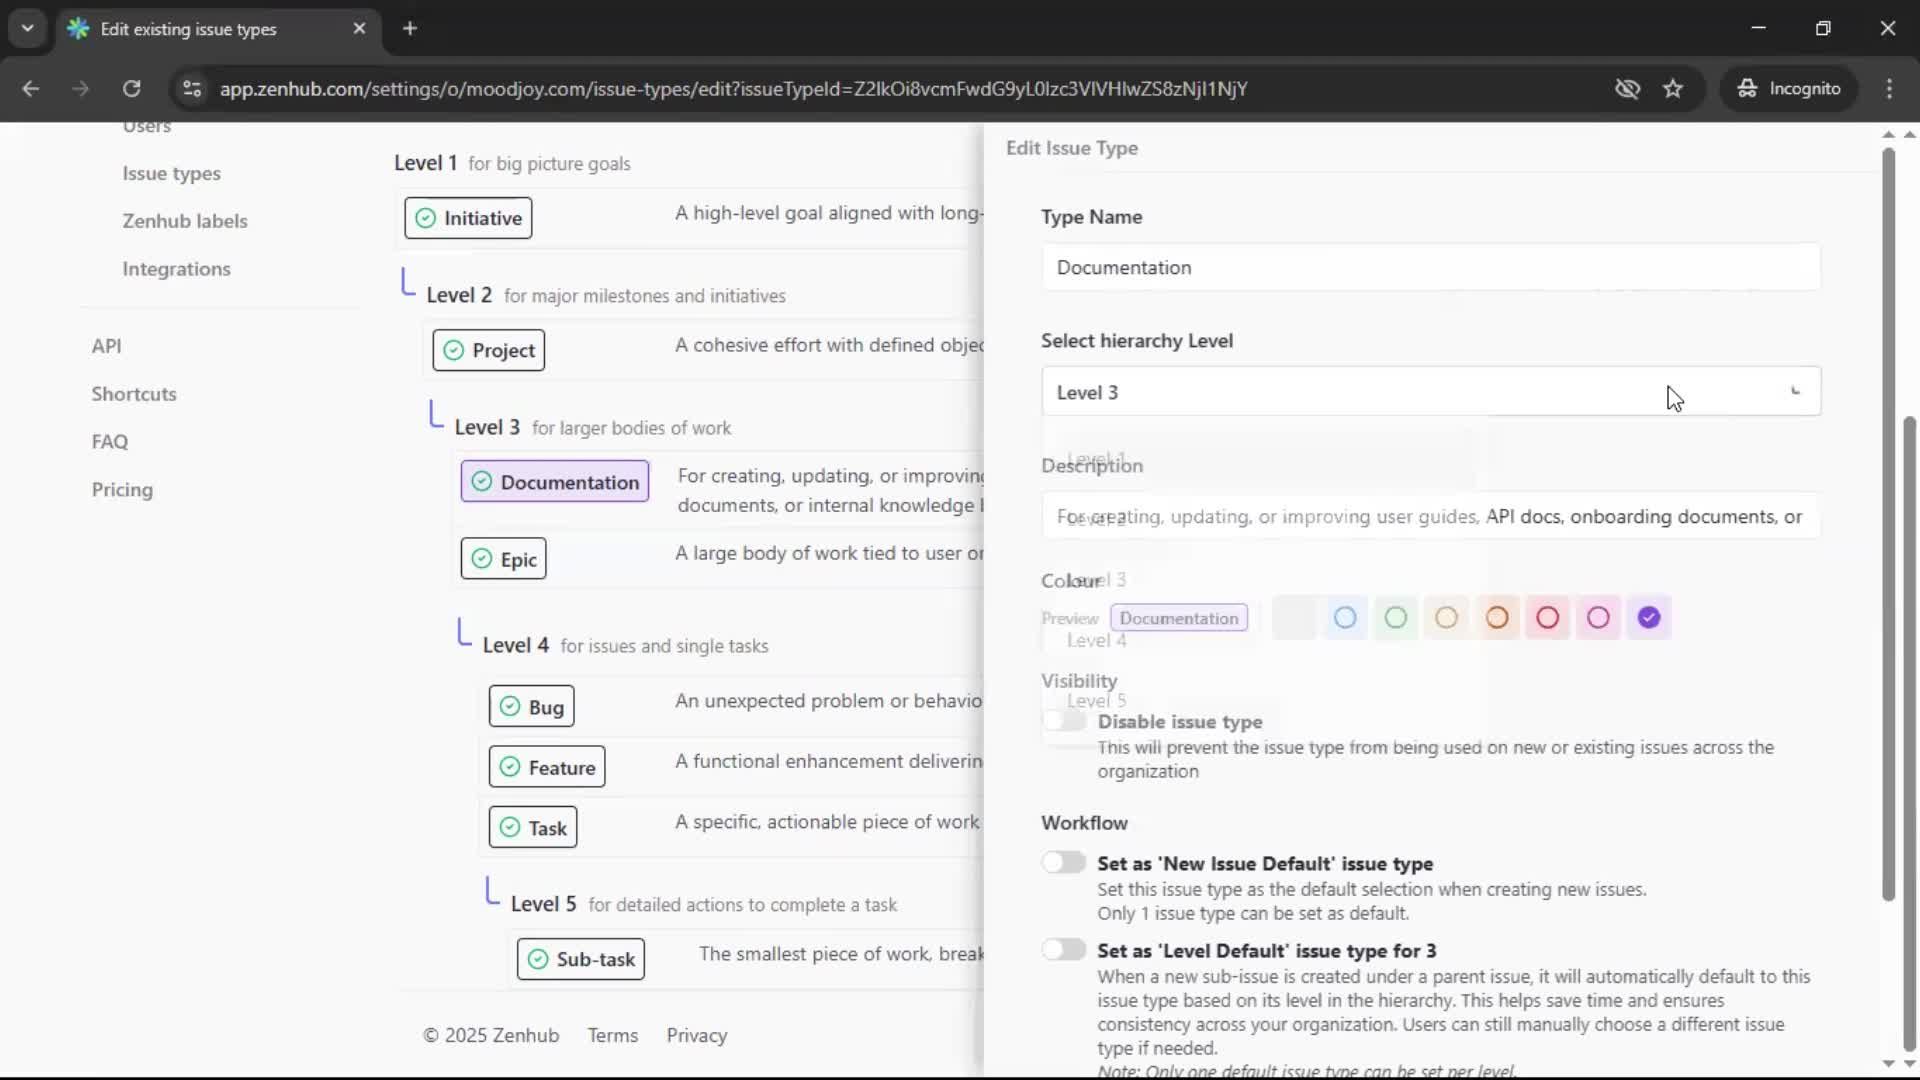Turn on 'Set as New Issue Default'
Screen dimensions: 1920x1080
1064,862
